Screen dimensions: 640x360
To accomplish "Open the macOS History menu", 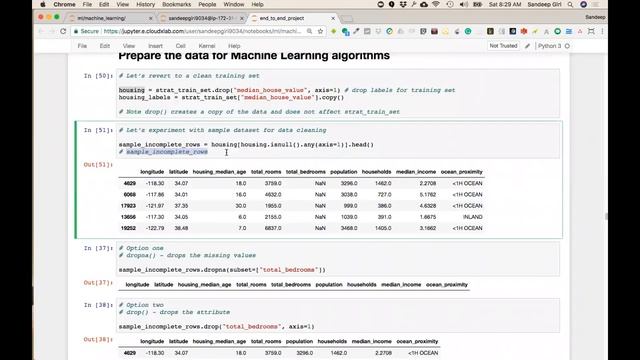I will pyautogui.click(x=145, y=4).
